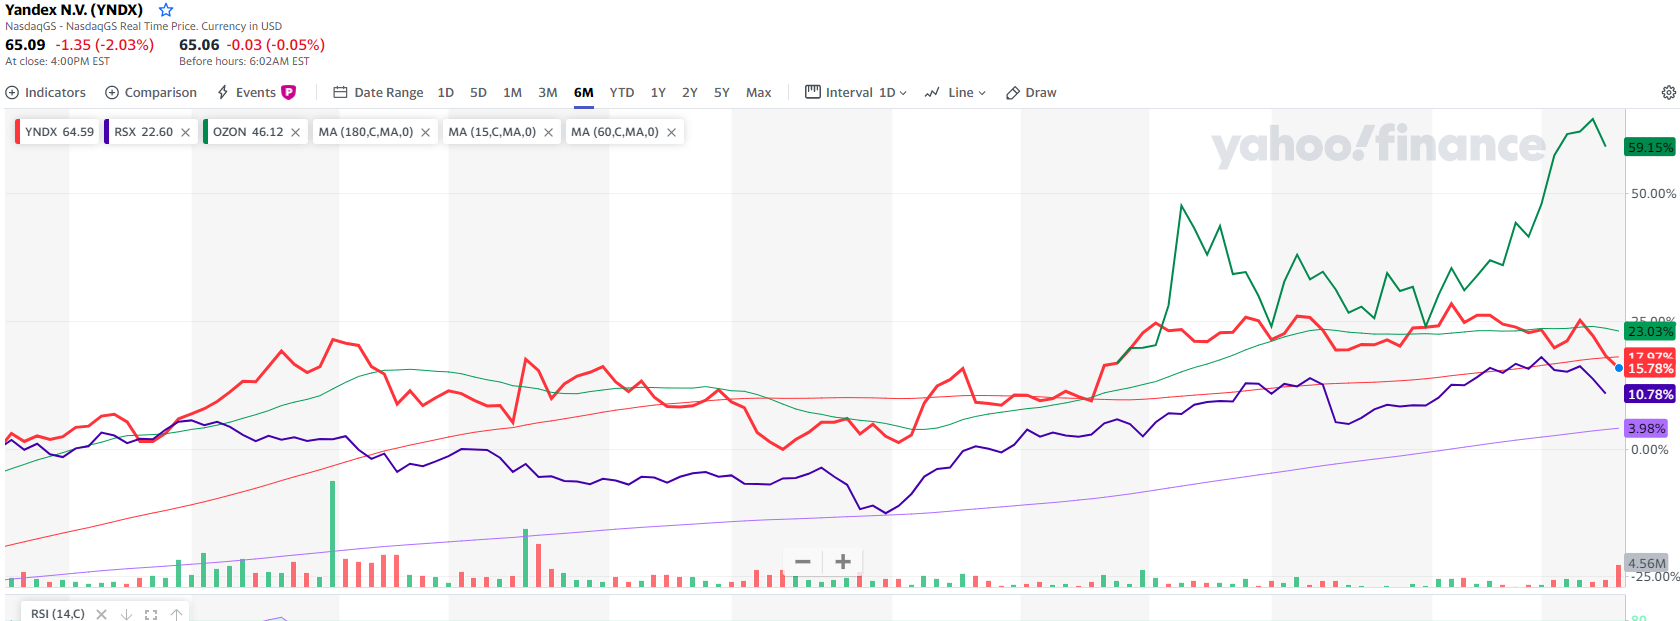
Task: Maximize the RSI panel
Action: pos(151,614)
